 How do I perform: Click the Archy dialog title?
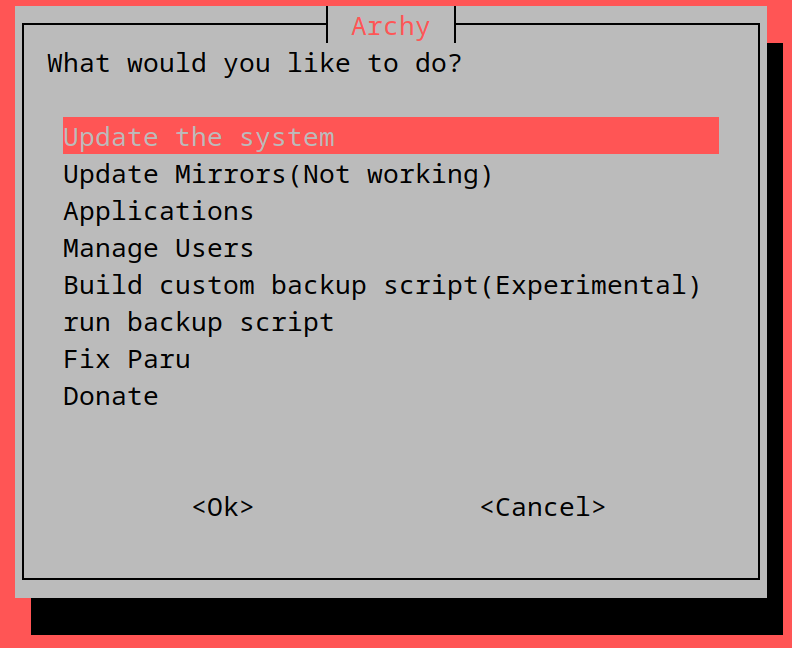click(x=390, y=26)
